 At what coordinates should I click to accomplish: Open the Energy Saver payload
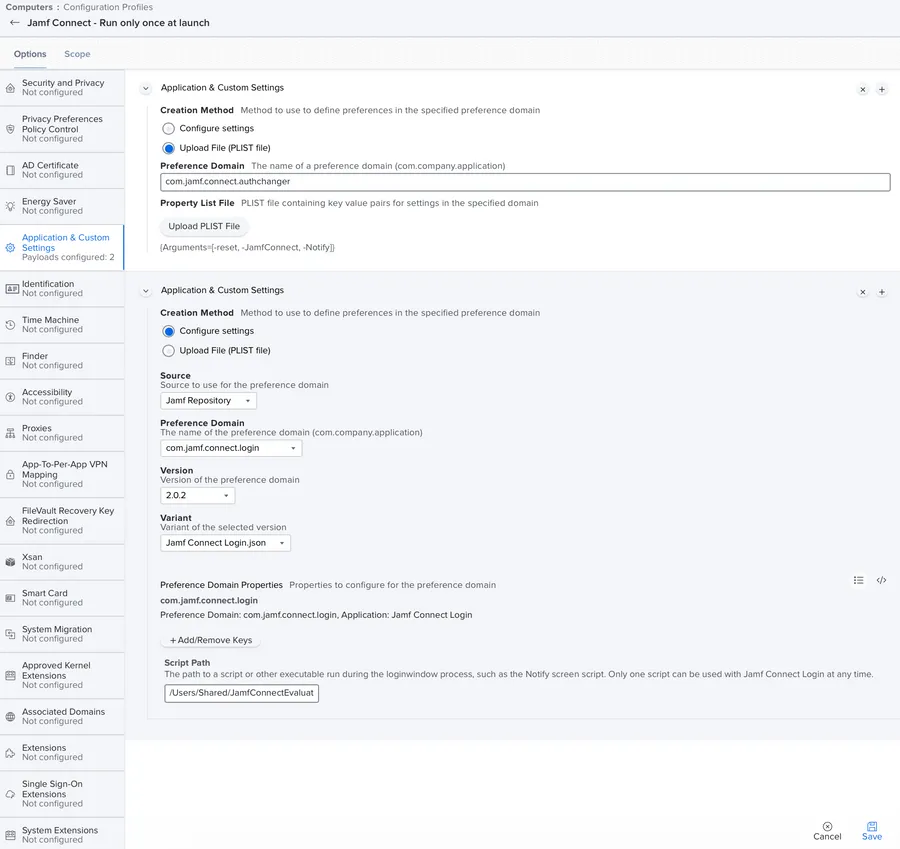tap(62, 206)
